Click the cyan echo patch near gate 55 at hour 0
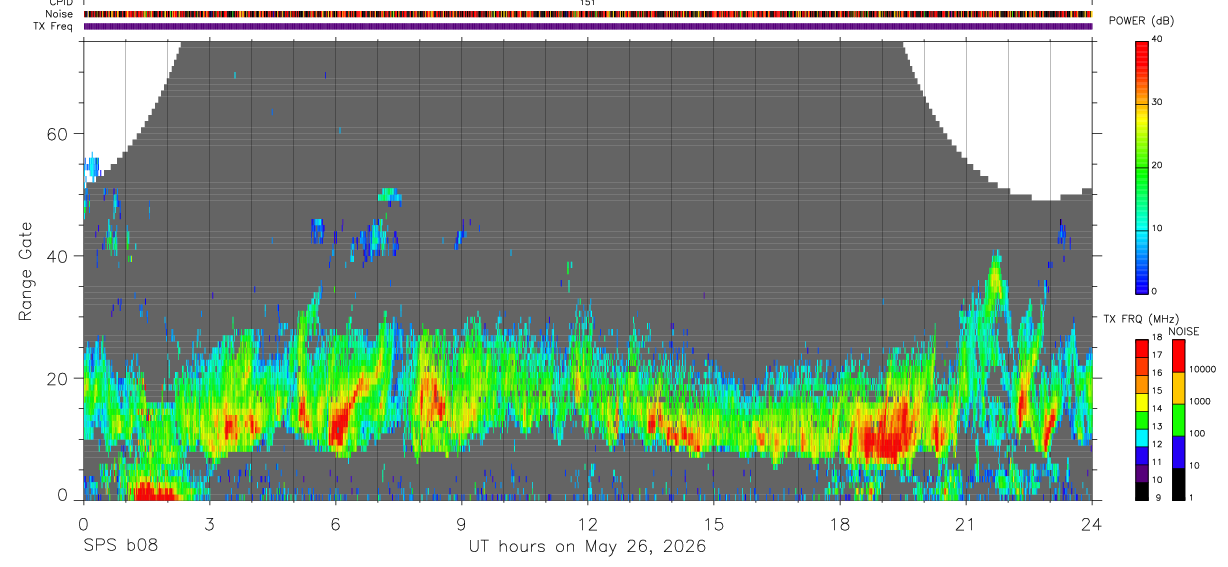This screenshot has width=1228, height=567. pos(92,166)
